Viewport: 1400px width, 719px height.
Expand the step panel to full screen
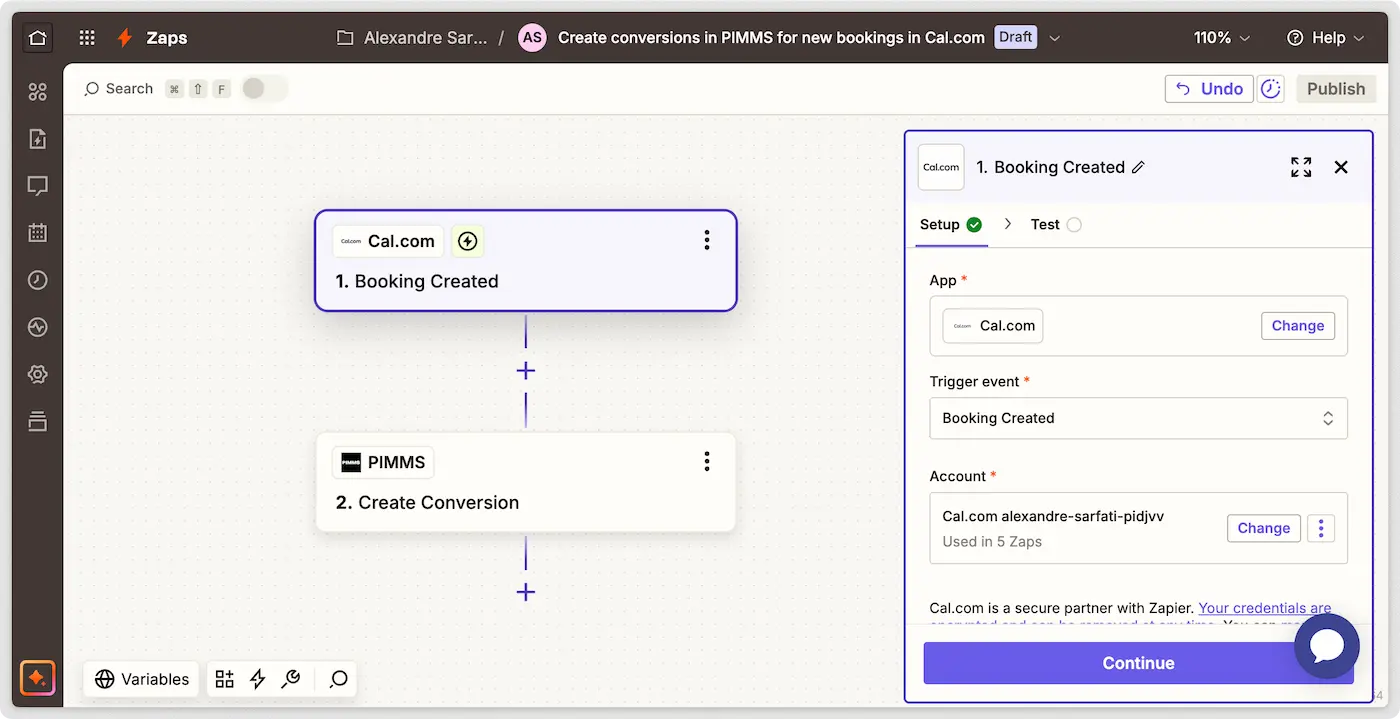click(x=1300, y=167)
